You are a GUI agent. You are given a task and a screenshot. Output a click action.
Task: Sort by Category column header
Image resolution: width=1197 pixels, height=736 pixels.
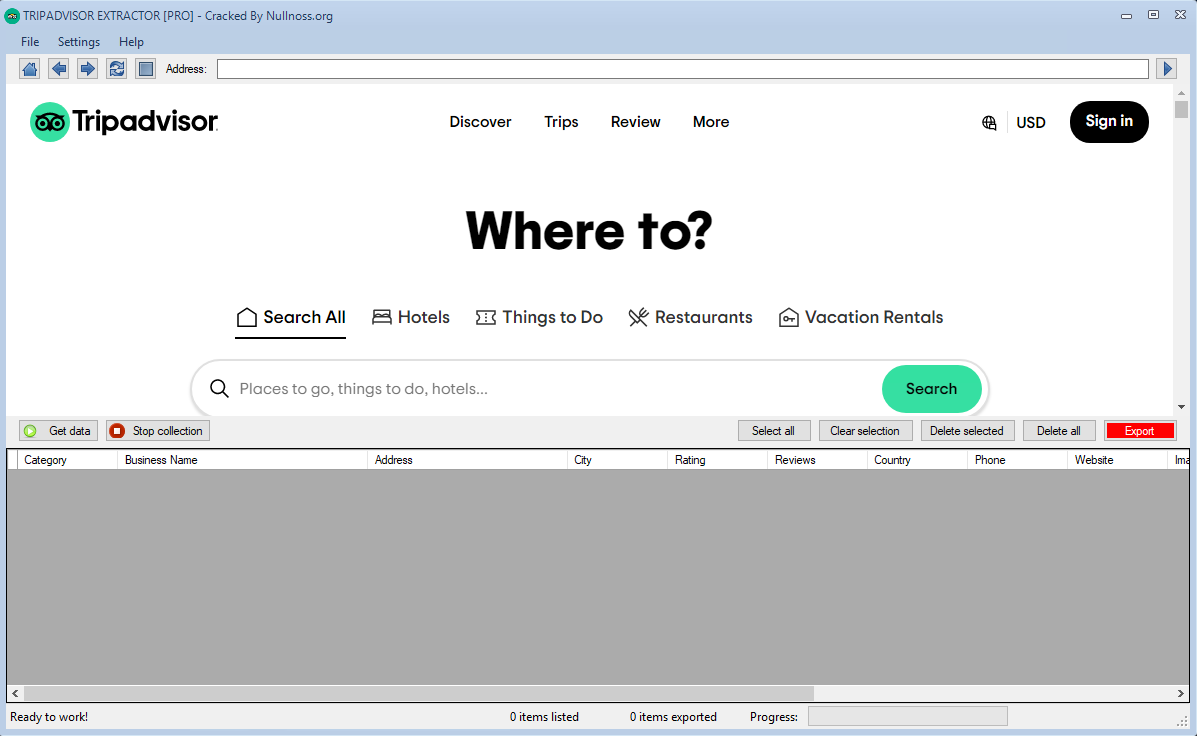67,460
